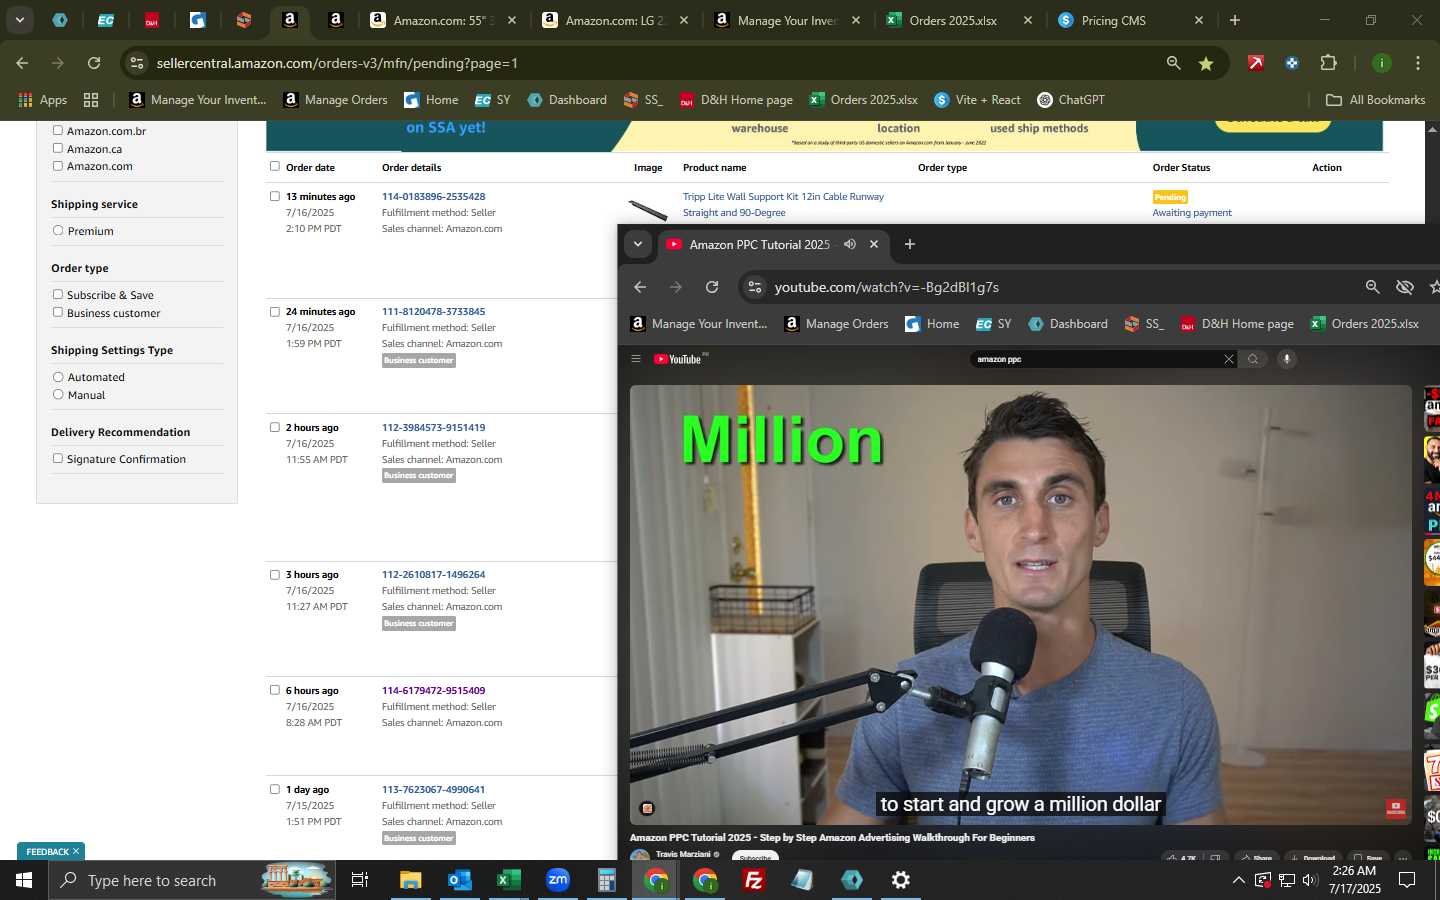
Task: Click the crossed-eye icon in YouTube address bar
Action: (1404, 287)
